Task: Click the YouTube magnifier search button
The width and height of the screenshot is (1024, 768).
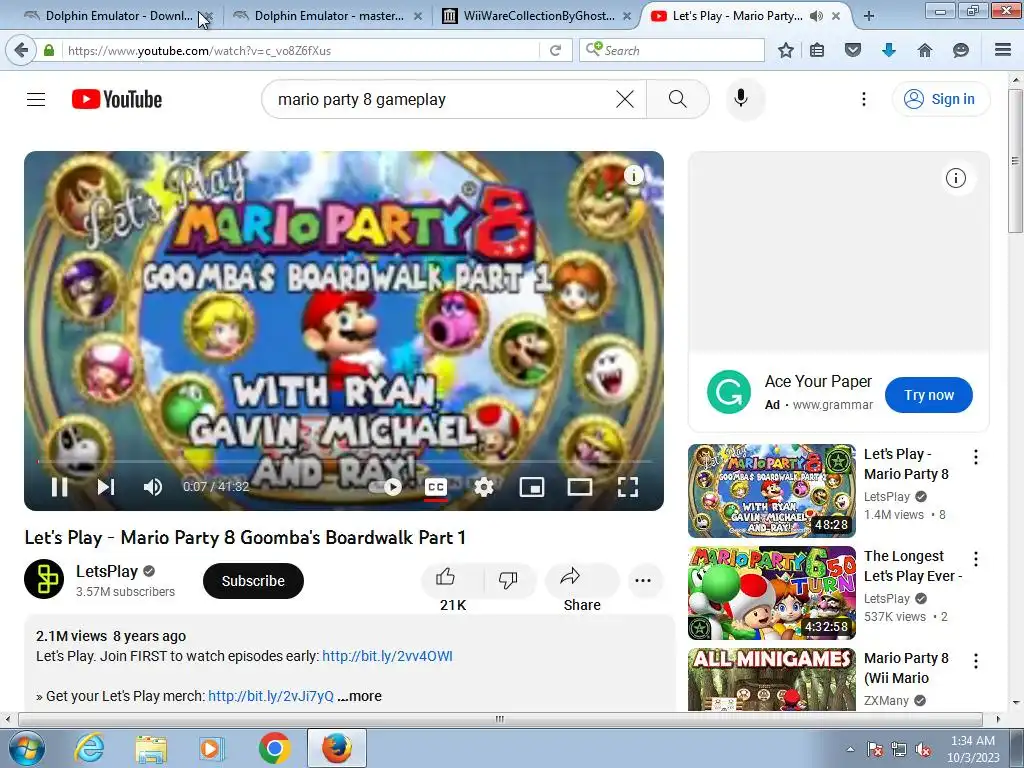Action: click(678, 99)
